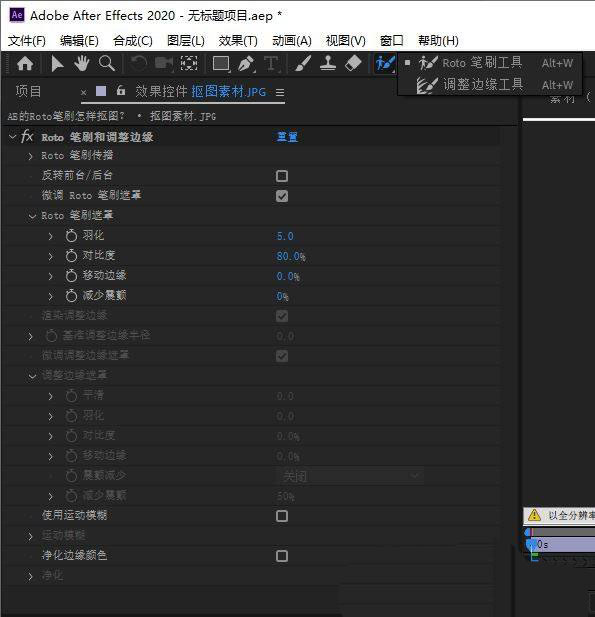Click the 减少震颤 value 0%
The height and width of the screenshot is (617, 595).
coord(282,296)
